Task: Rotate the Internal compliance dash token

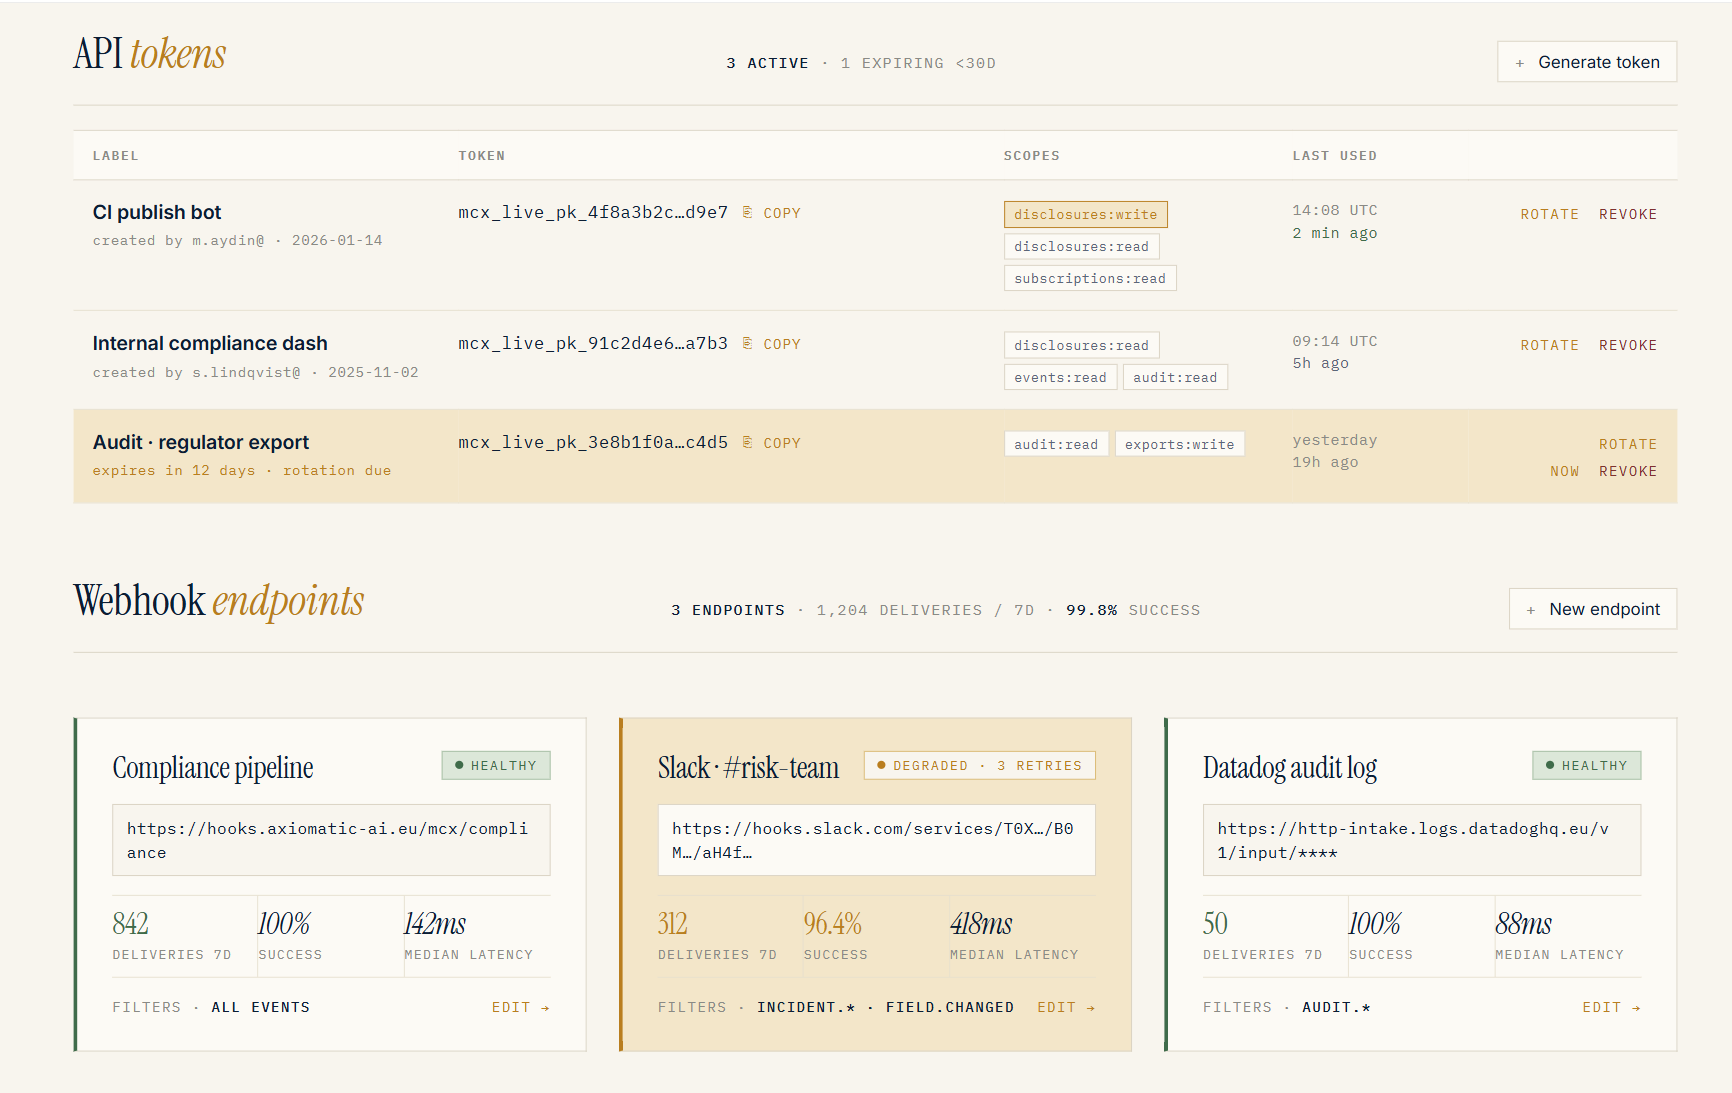Action: (x=1550, y=345)
